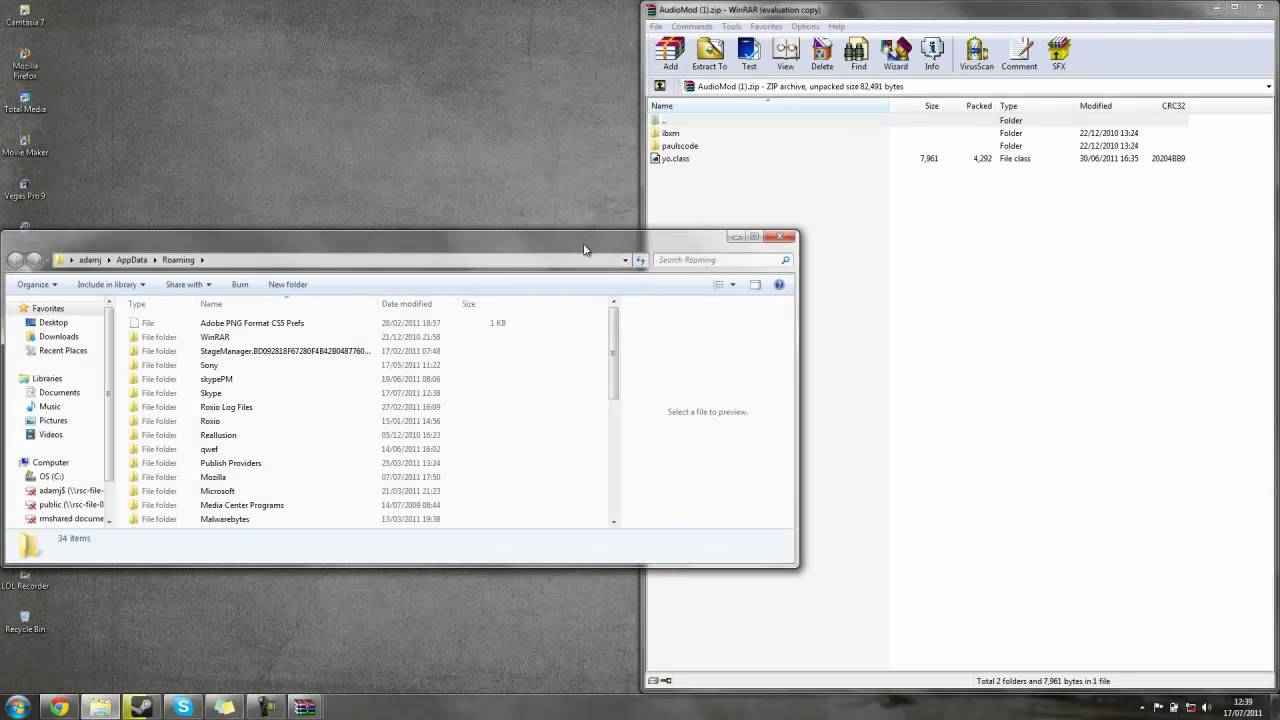This screenshot has height=720, width=1280.
Task: Click the Search Roaming input field
Action: [x=722, y=260]
